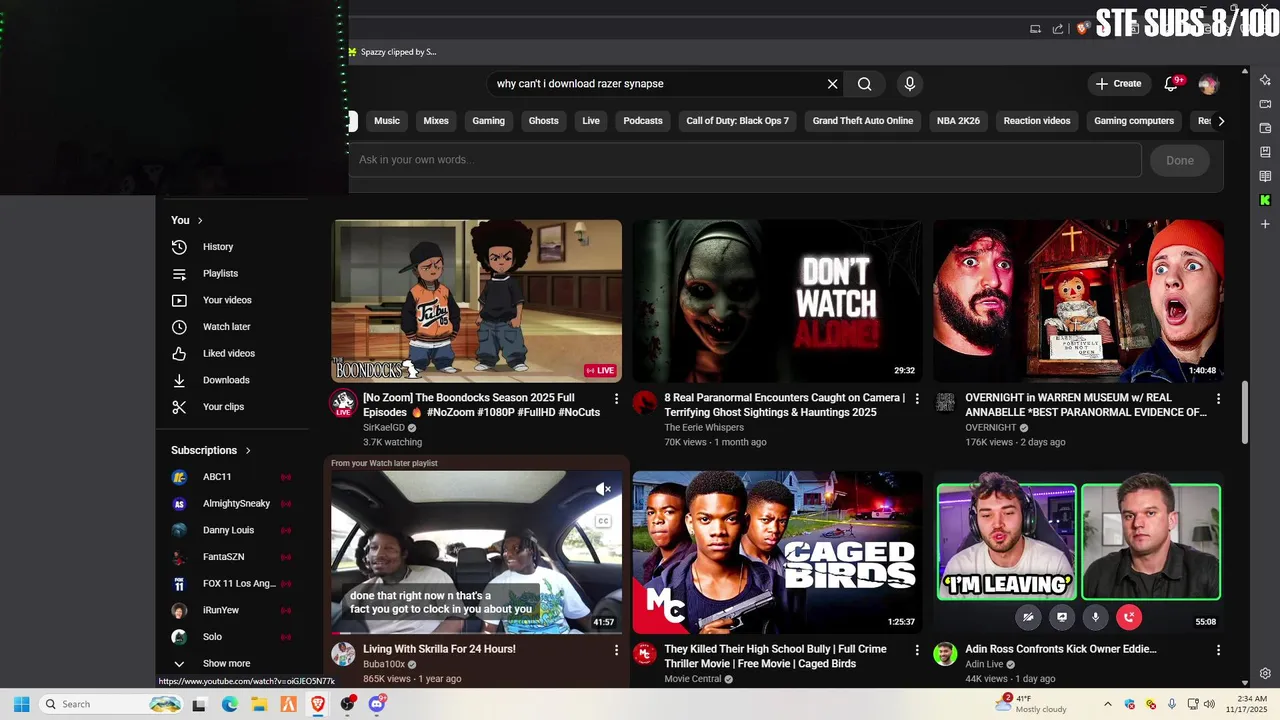Open the Brave sidebar settings gear

(x=1265, y=674)
